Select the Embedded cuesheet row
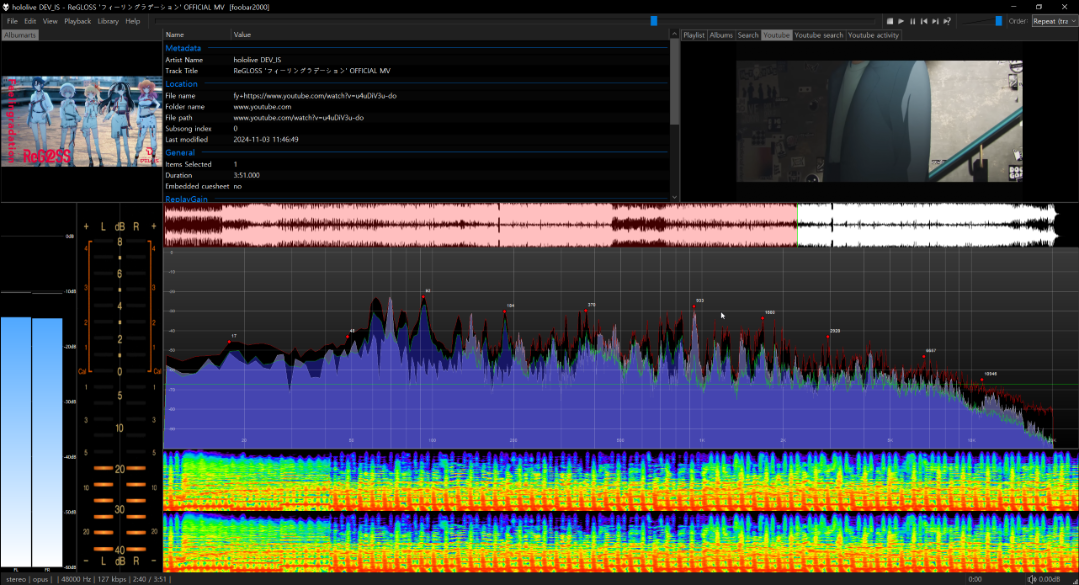The height and width of the screenshot is (585, 1079). point(416,187)
